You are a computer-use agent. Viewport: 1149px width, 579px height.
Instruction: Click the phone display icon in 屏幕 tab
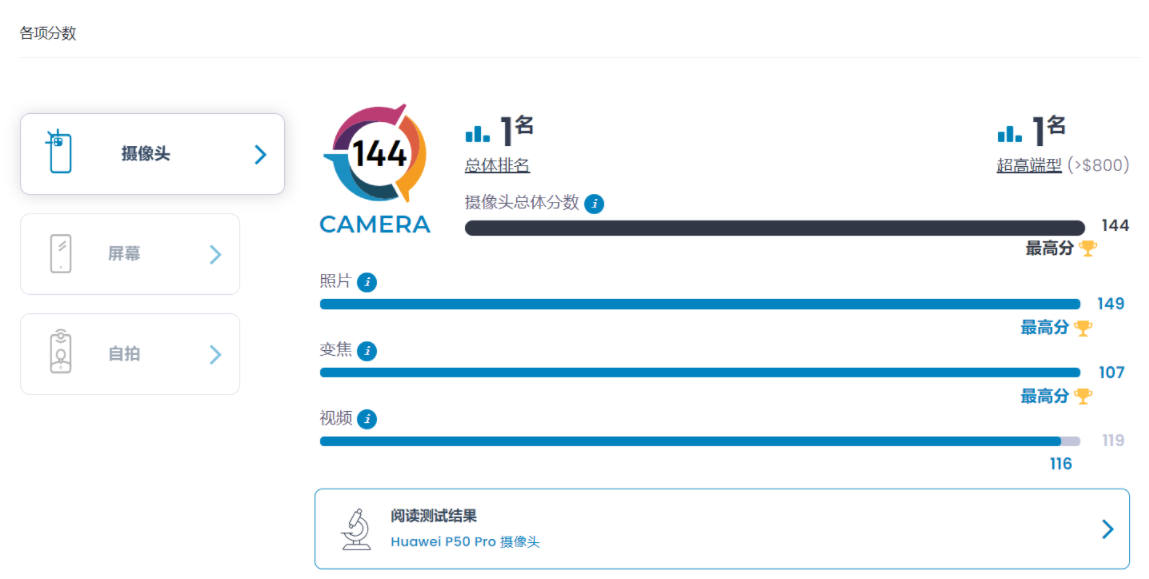60,254
